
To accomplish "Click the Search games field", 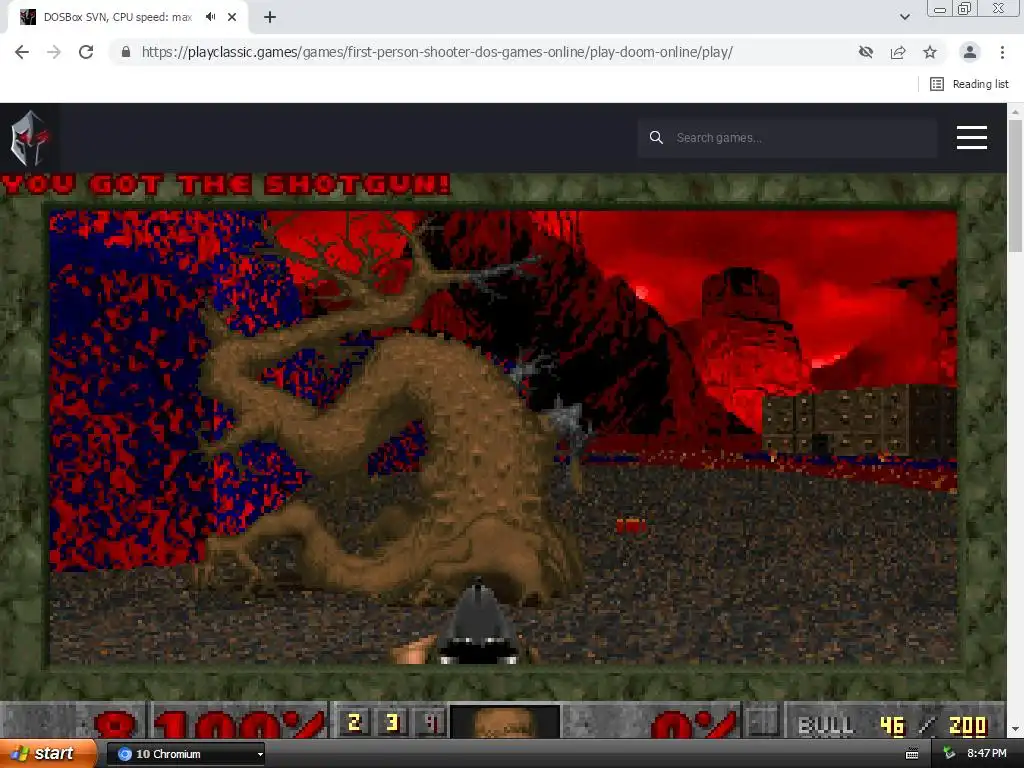I will click(x=787, y=138).
